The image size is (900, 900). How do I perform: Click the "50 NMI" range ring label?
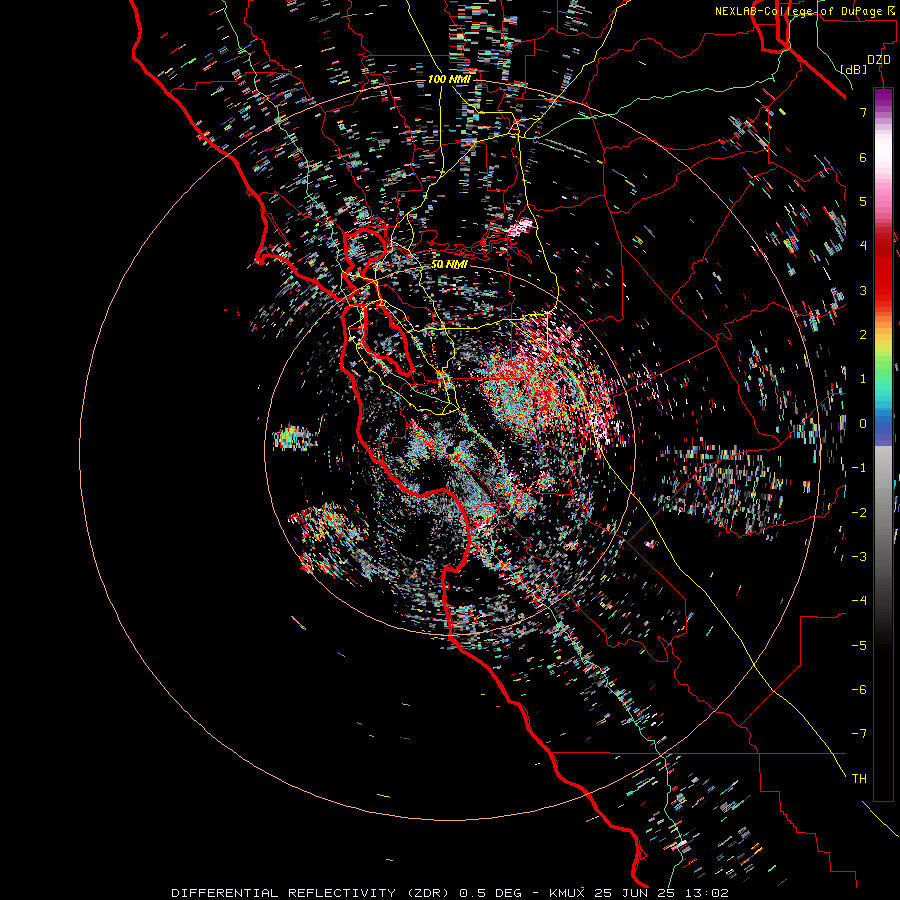click(x=449, y=264)
